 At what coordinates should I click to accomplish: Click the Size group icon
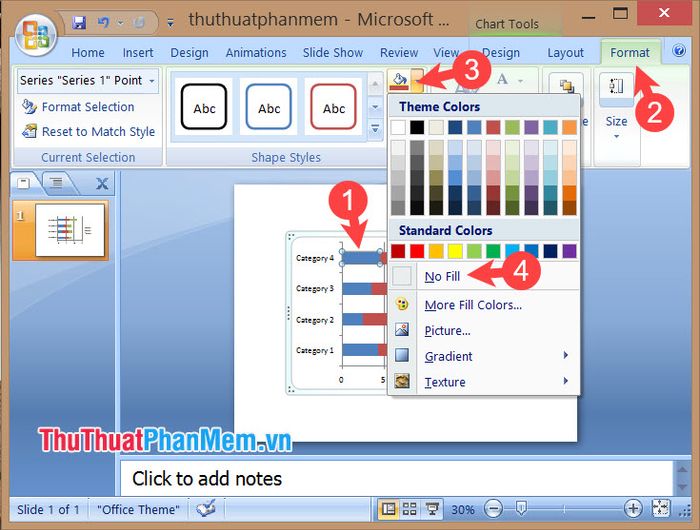point(616,87)
